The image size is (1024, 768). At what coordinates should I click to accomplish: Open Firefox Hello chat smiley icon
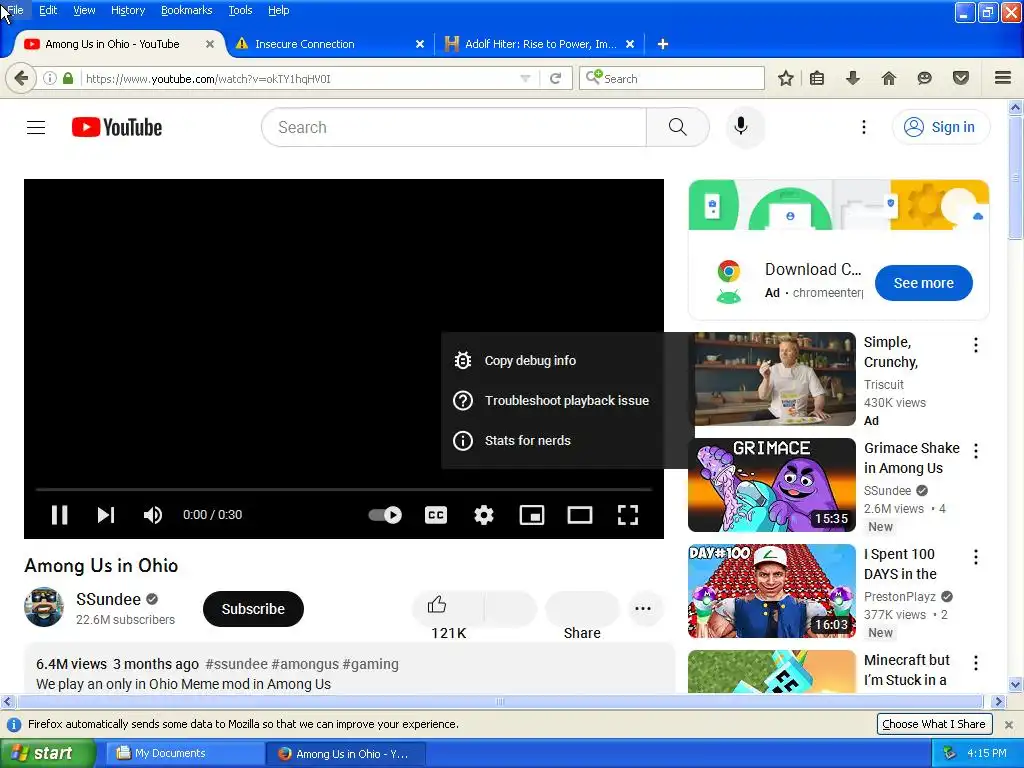924,78
